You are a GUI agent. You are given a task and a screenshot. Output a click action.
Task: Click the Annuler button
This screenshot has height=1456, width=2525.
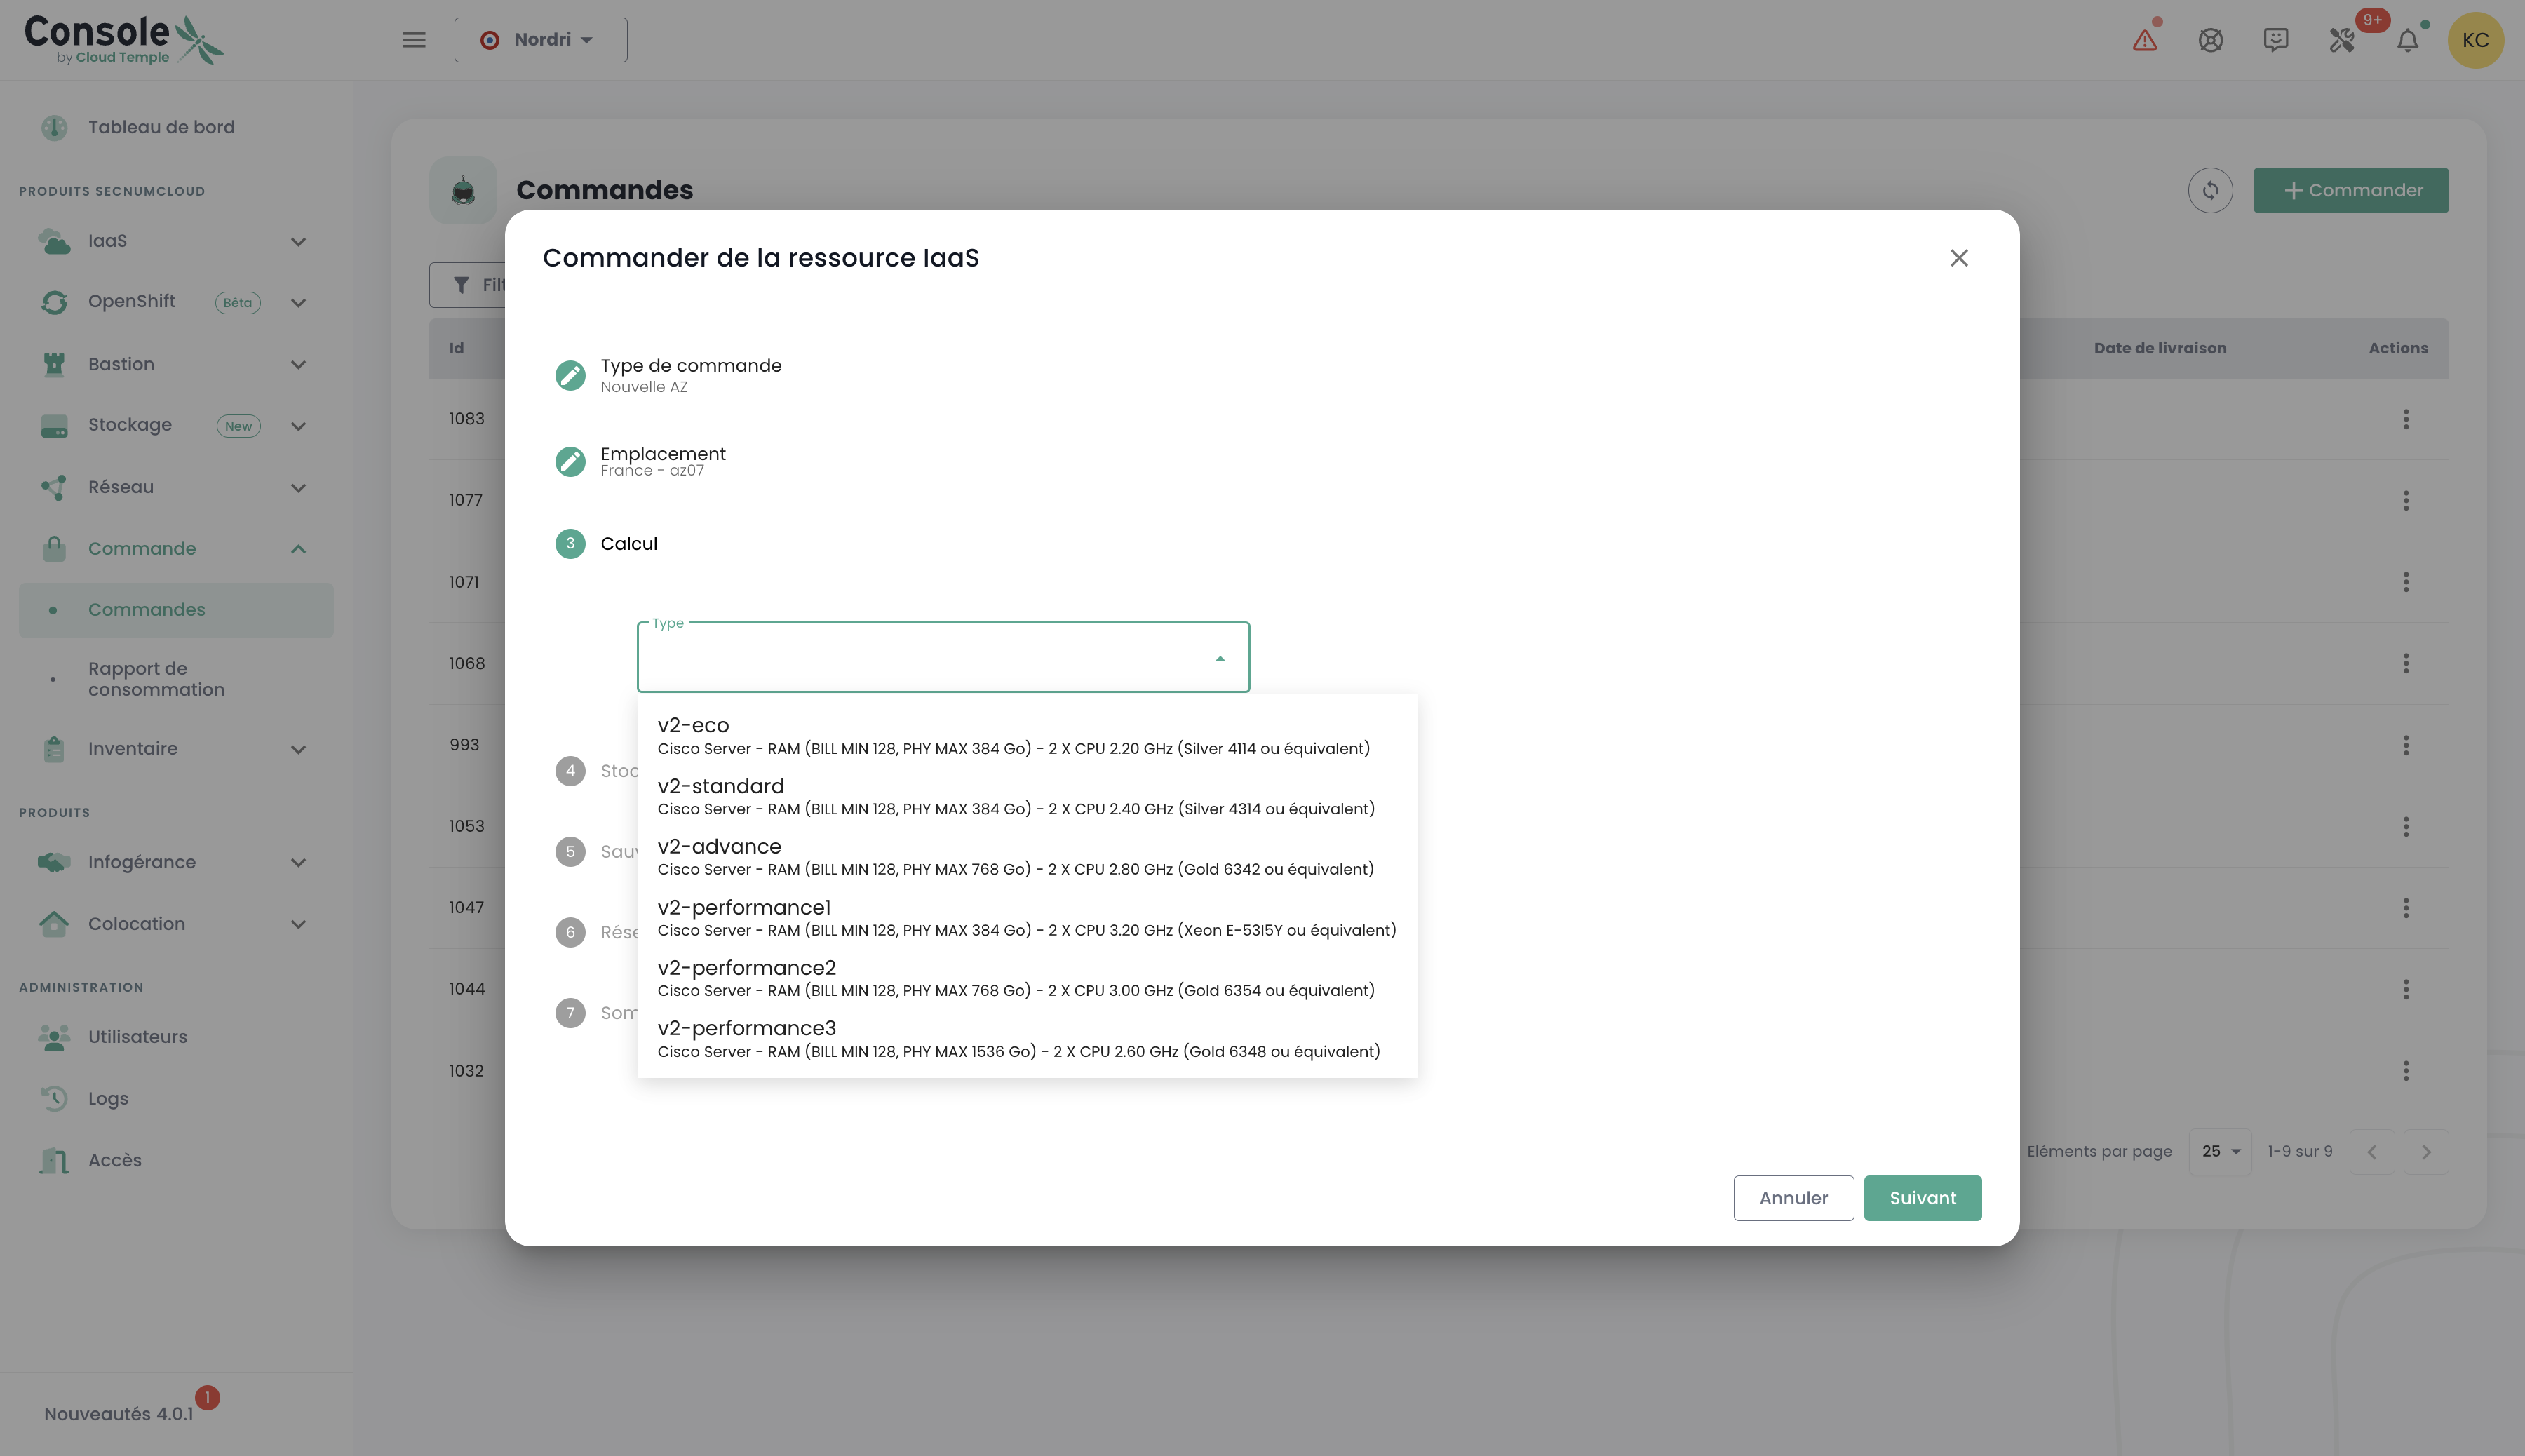(x=1792, y=1197)
